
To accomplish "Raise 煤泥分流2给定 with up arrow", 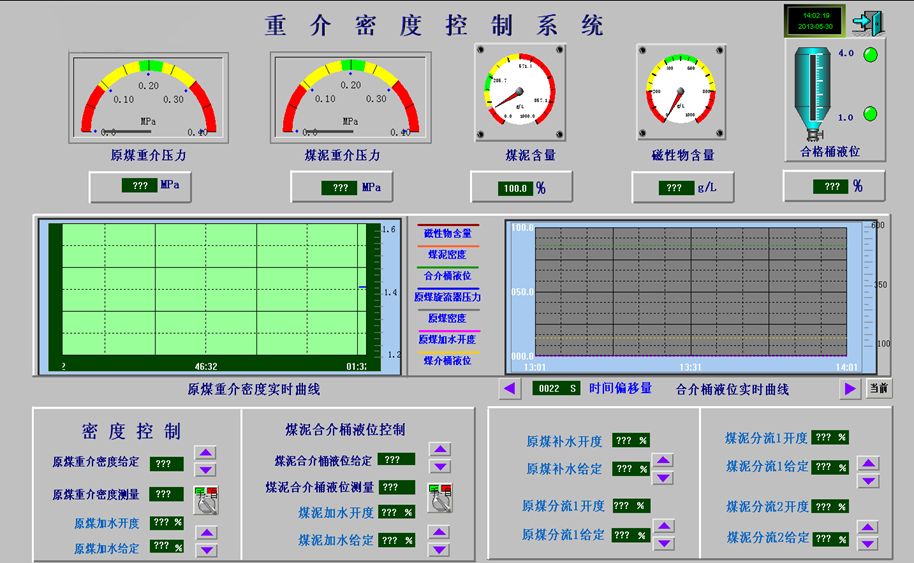I will (x=868, y=527).
